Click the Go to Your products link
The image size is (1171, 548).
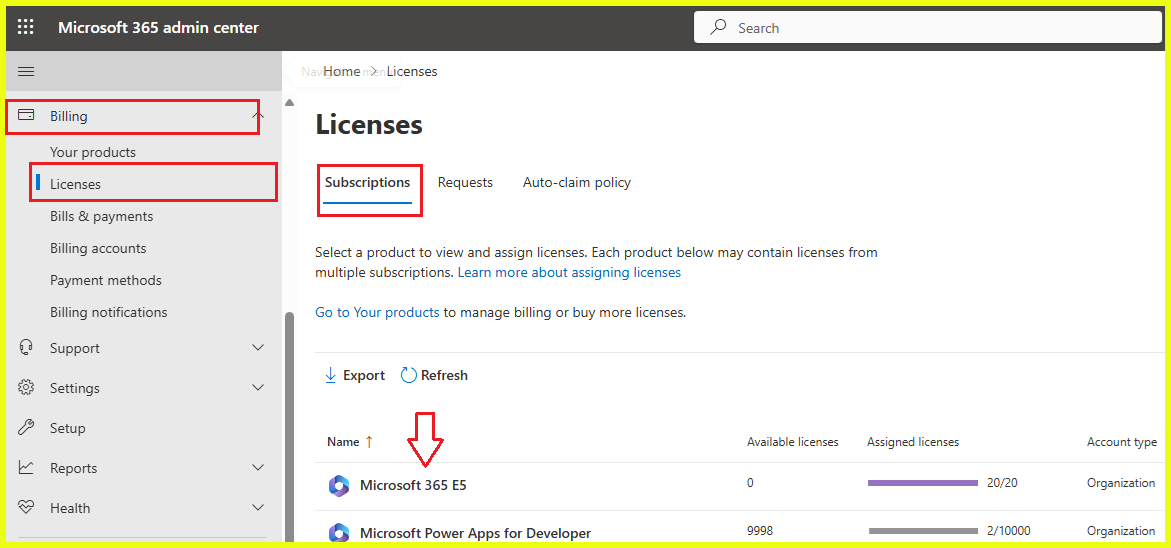pyautogui.click(x=377, y=313)
